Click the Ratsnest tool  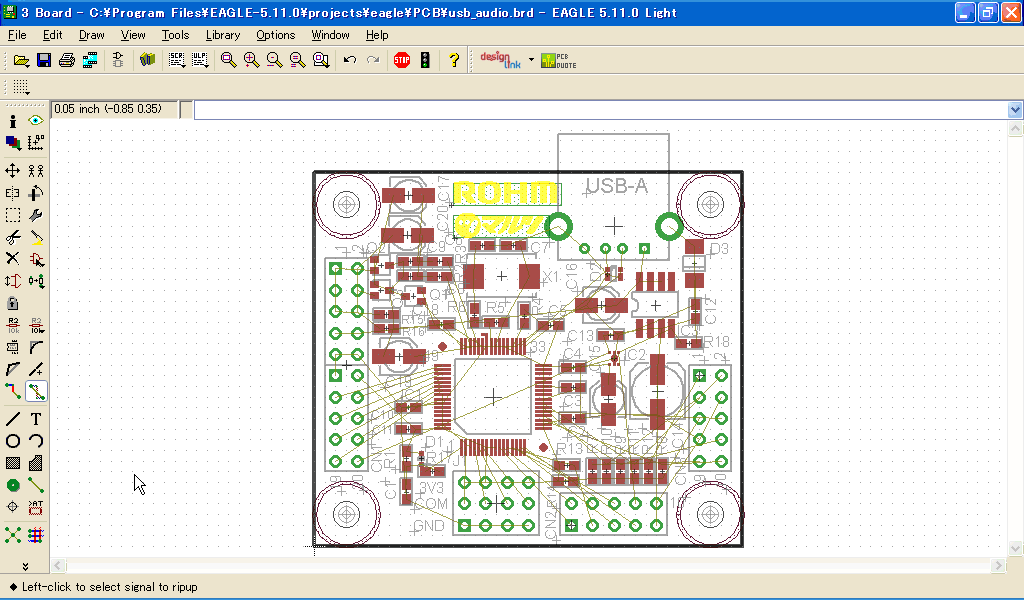click(13, 535)
